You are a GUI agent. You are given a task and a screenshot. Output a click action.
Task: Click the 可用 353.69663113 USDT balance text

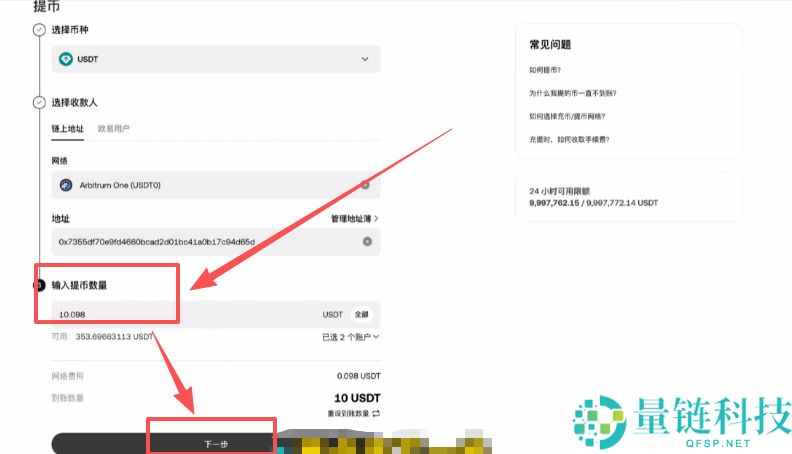(103, 337)
